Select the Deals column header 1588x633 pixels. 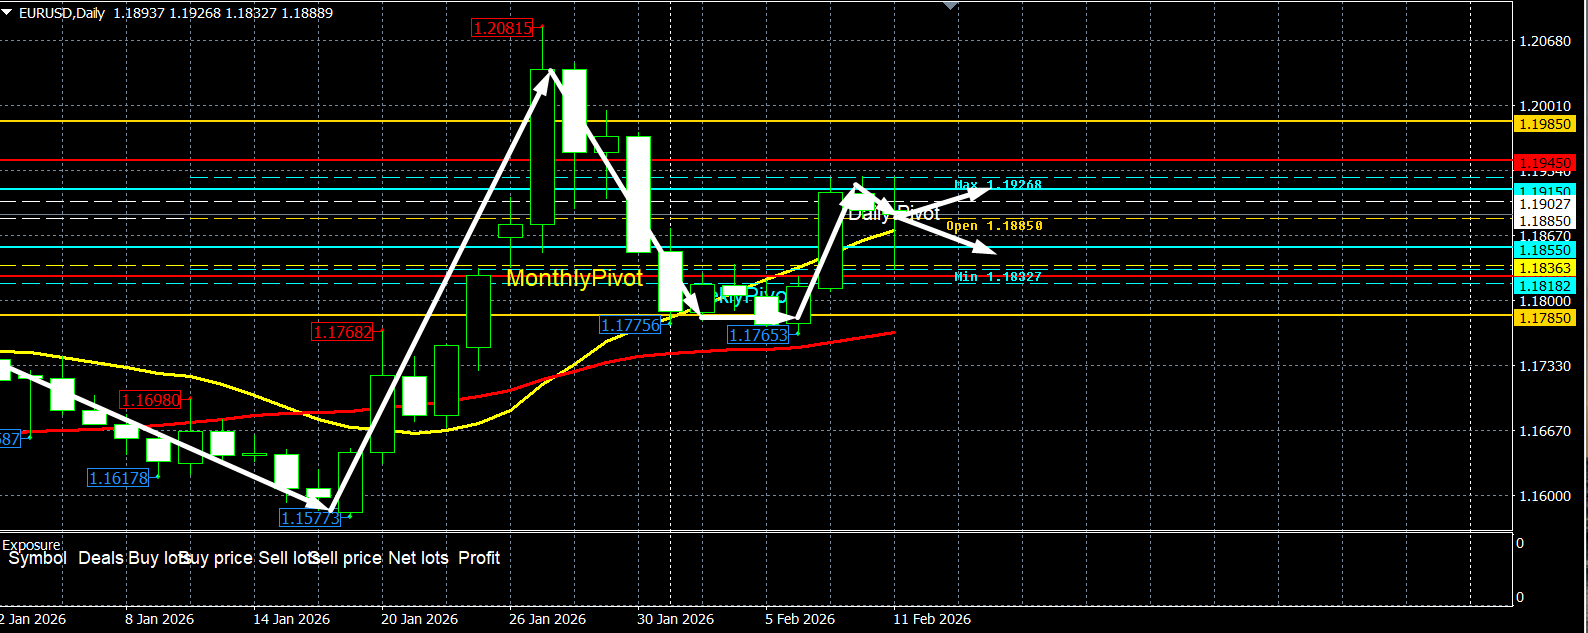(101, 558)
